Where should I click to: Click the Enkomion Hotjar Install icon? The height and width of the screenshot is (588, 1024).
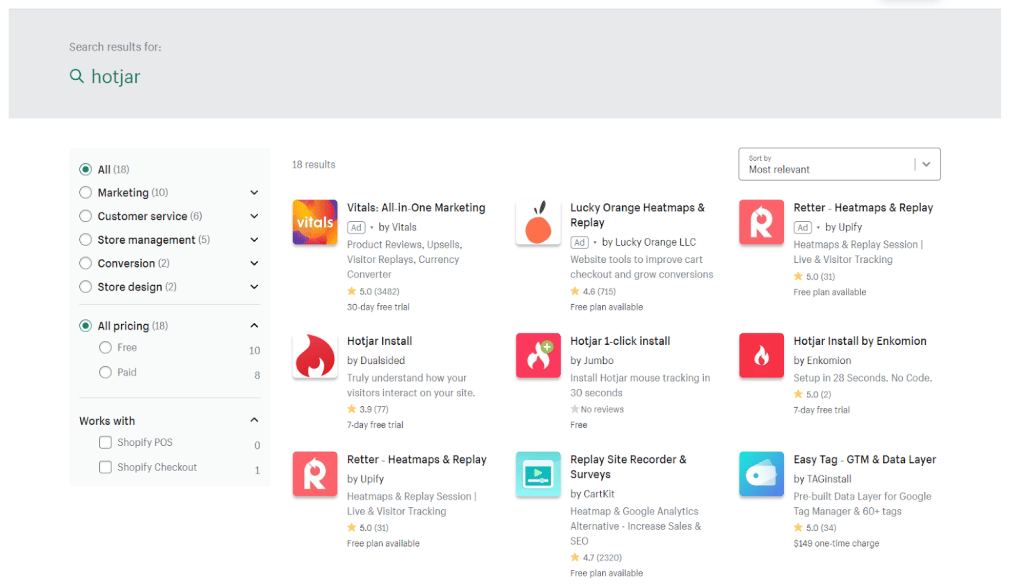pyautogui.click(x=761, y=356)
